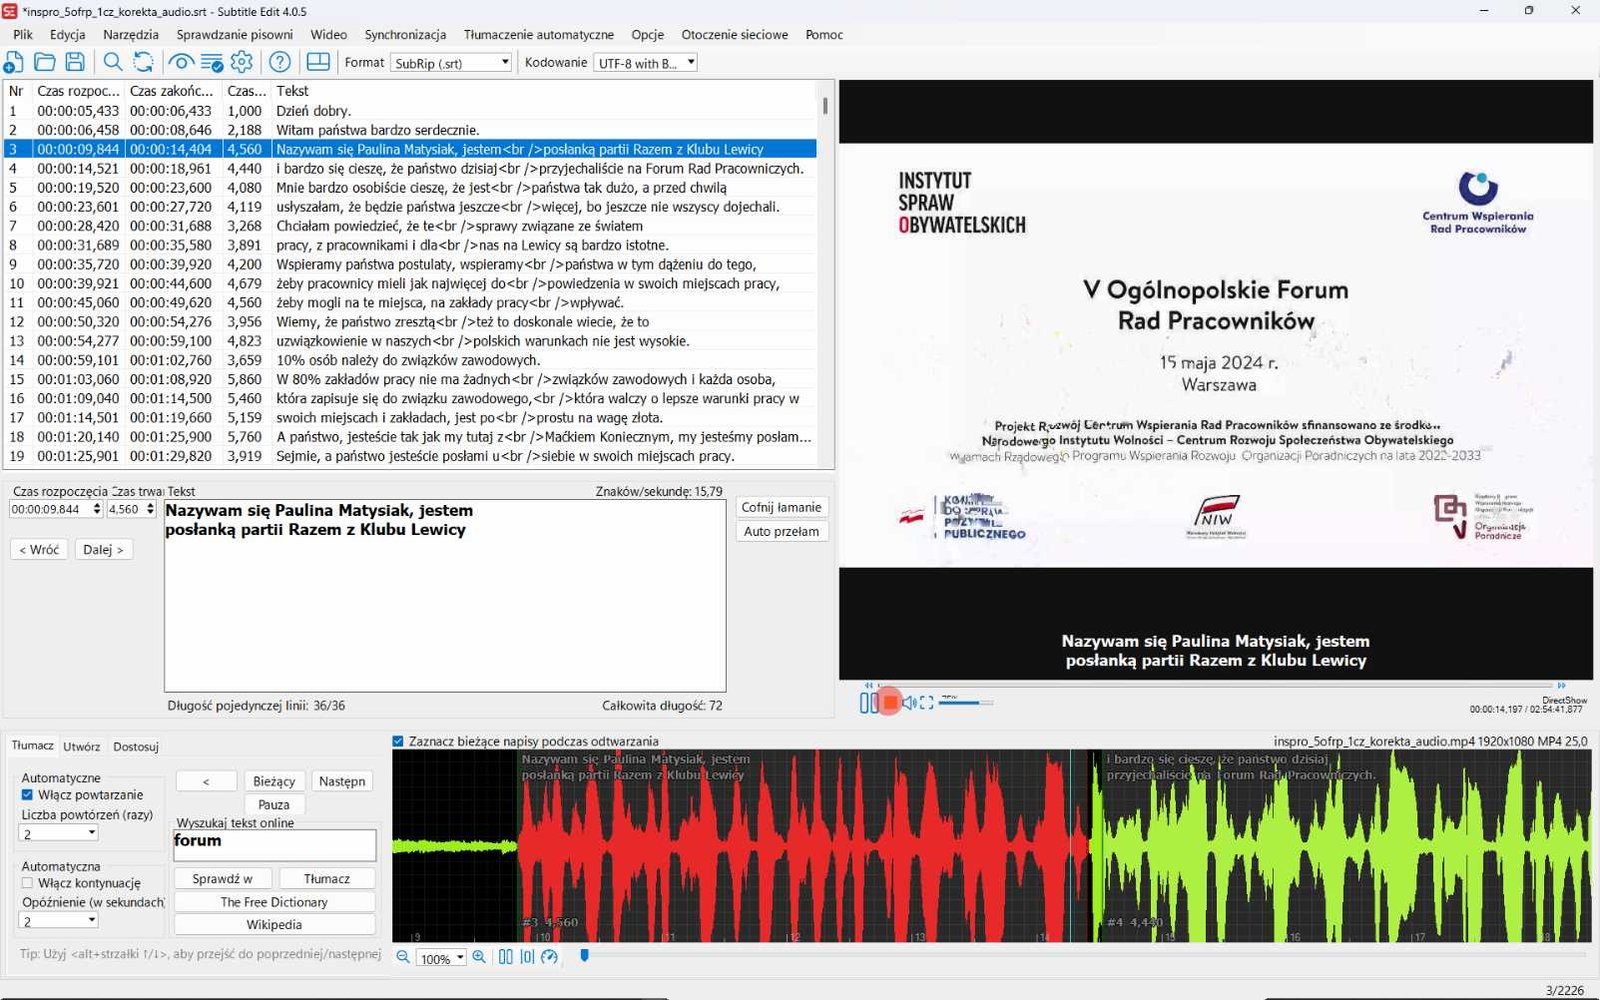Uncheck Zaznacz bieżące napisy podczas odtwarzania
Image resolution: width=1600 pixels, height=1000 pixels.
[398, 741]
